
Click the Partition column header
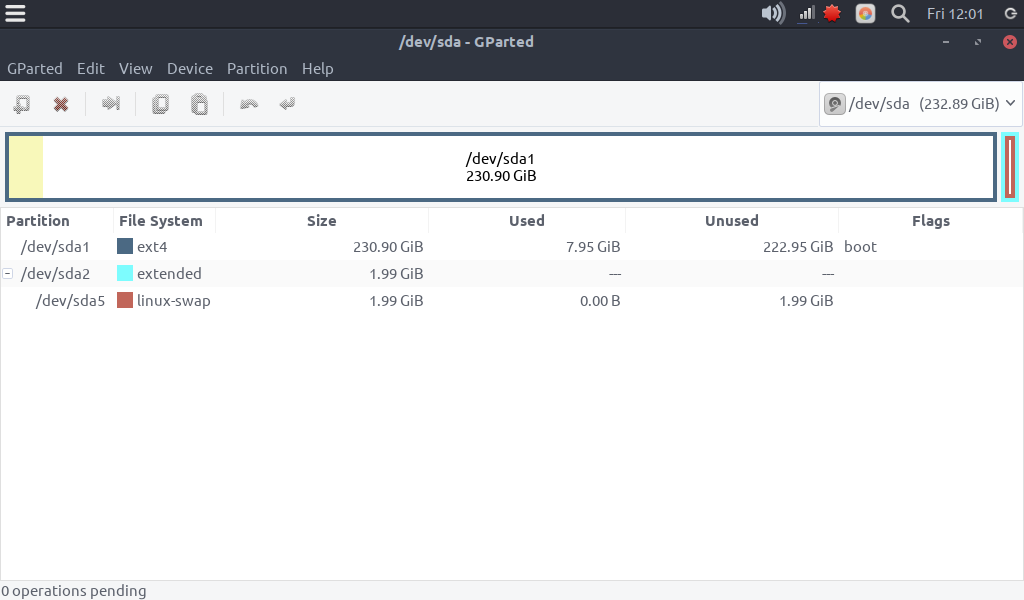click(x=57, y=221)
